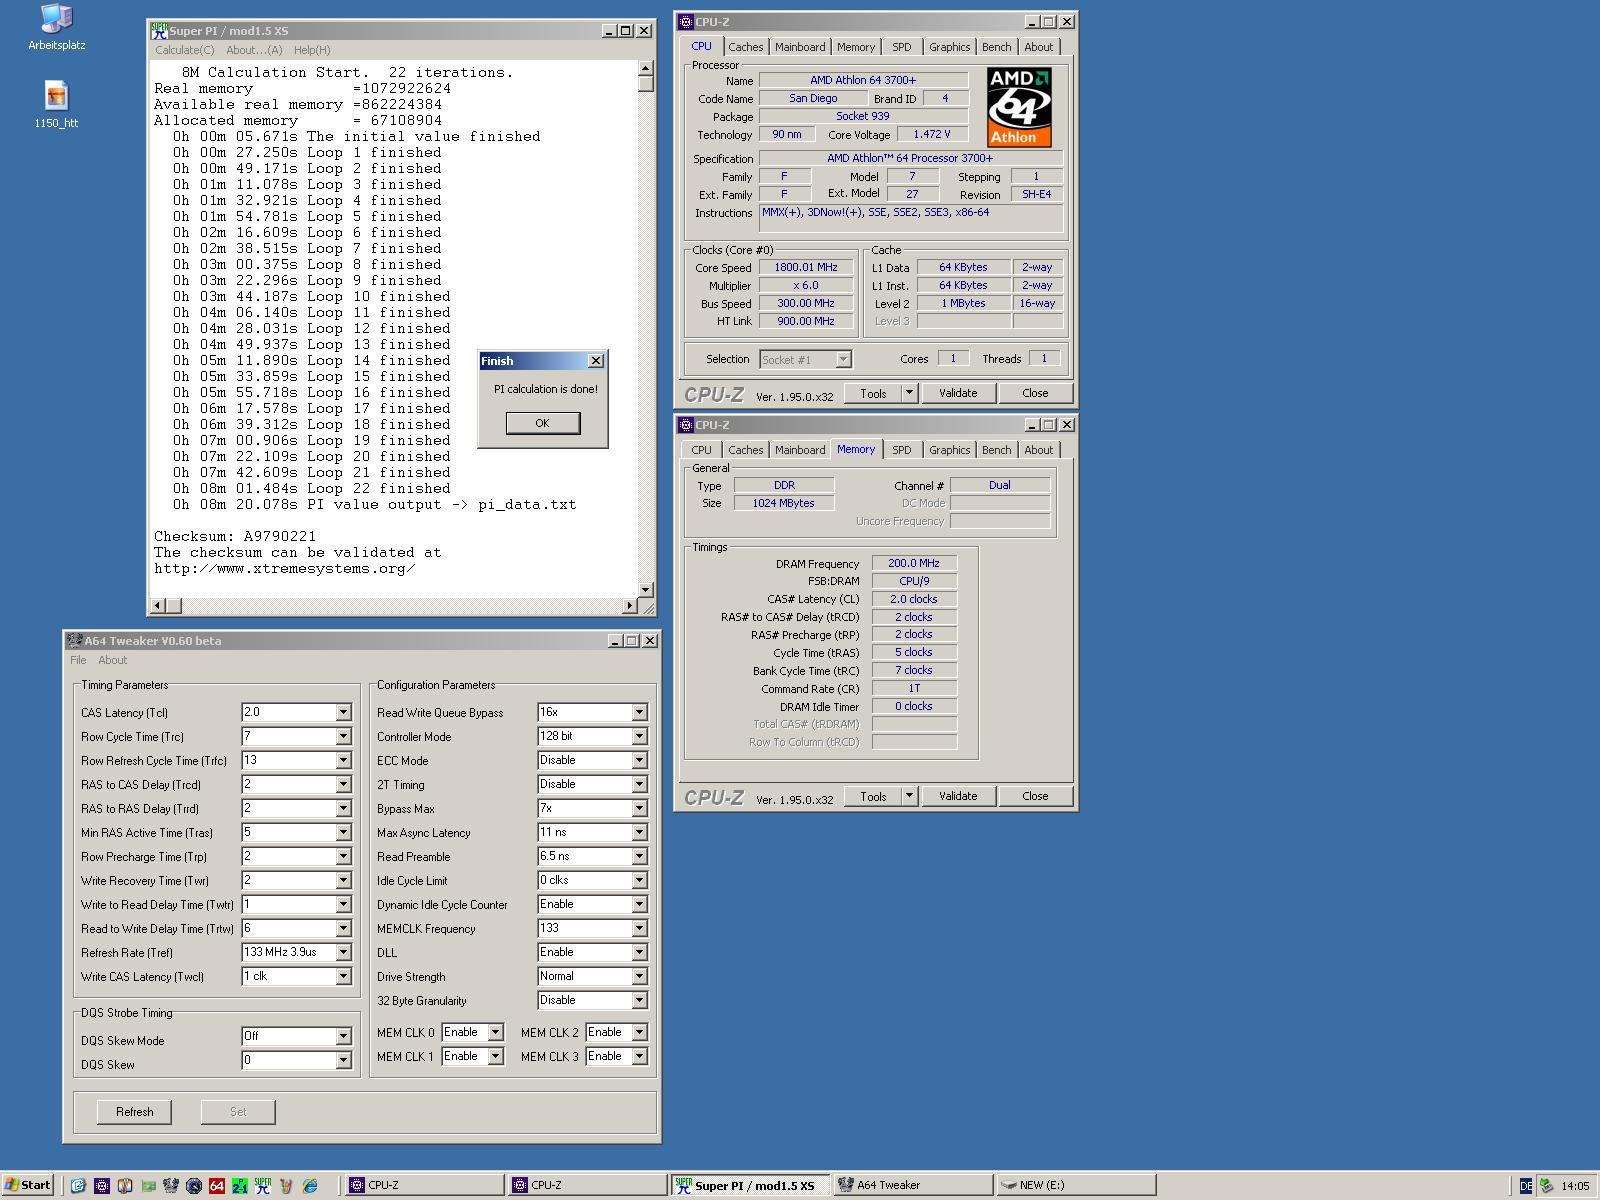Expand the ECC Mode dropdown
The width and height of the screenshot is (1600, 1200).
[639, 760]
